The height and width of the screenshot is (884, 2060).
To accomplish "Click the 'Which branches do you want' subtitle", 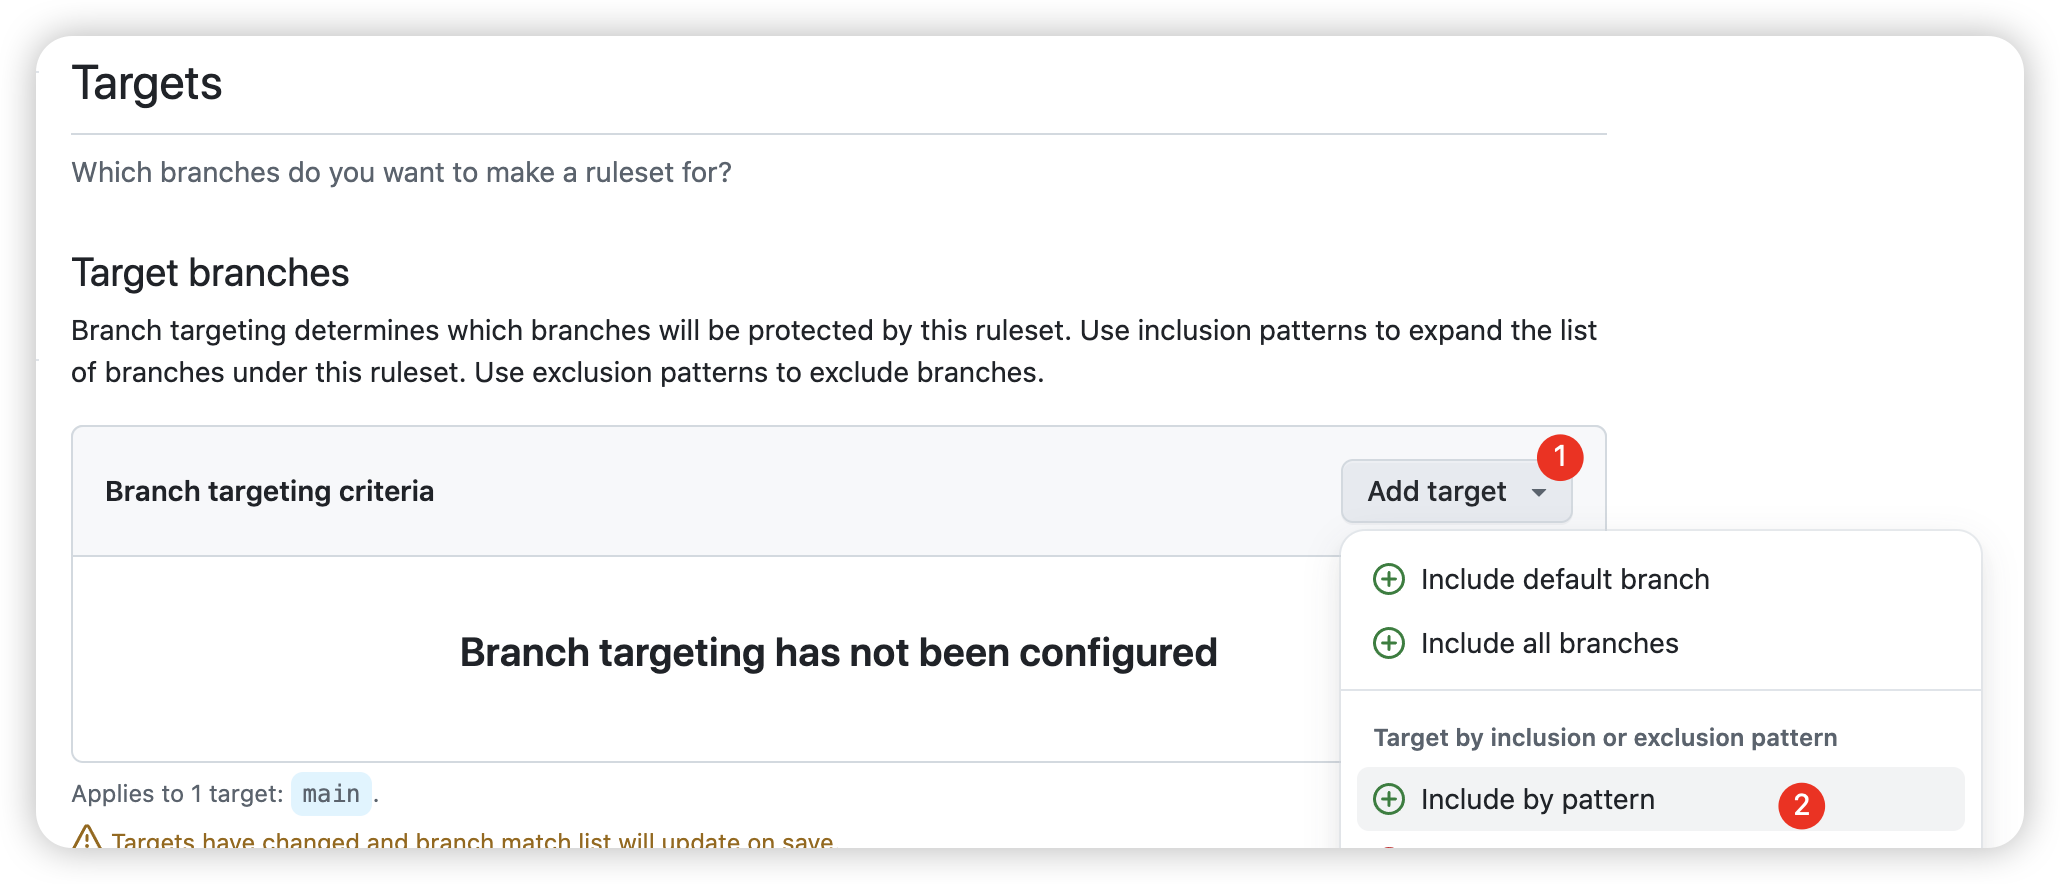I will 401,172.
